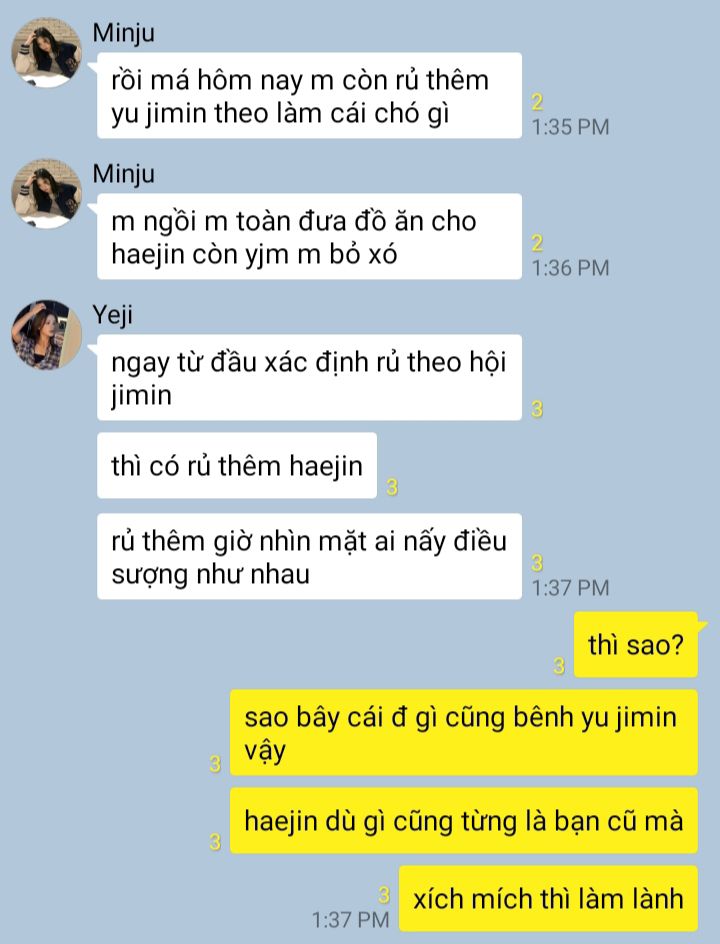Tap yellow bubble "thì sao?"

tap(636, 645)
